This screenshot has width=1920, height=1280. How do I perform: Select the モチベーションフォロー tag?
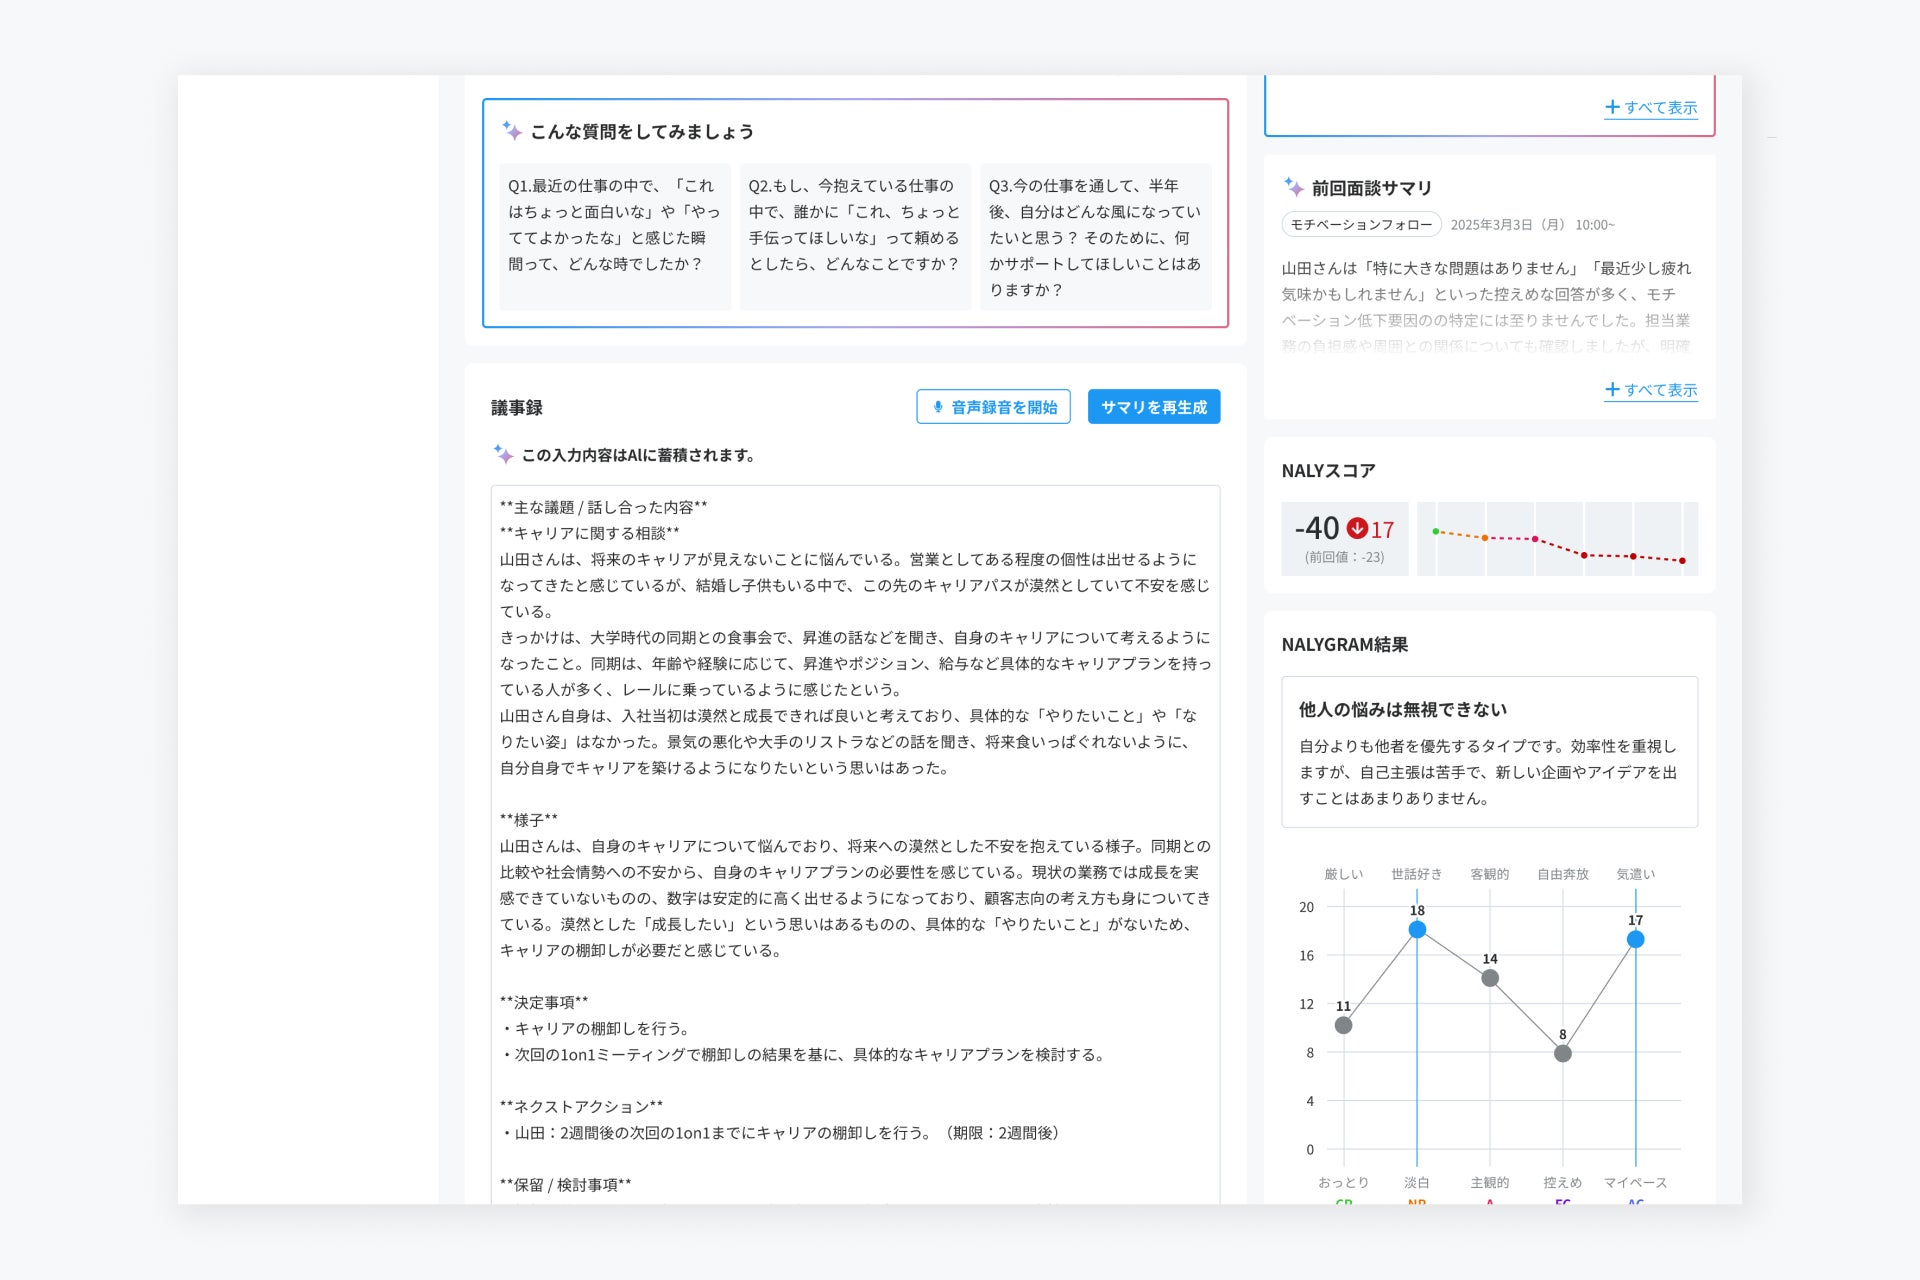tap(1361, 225)
